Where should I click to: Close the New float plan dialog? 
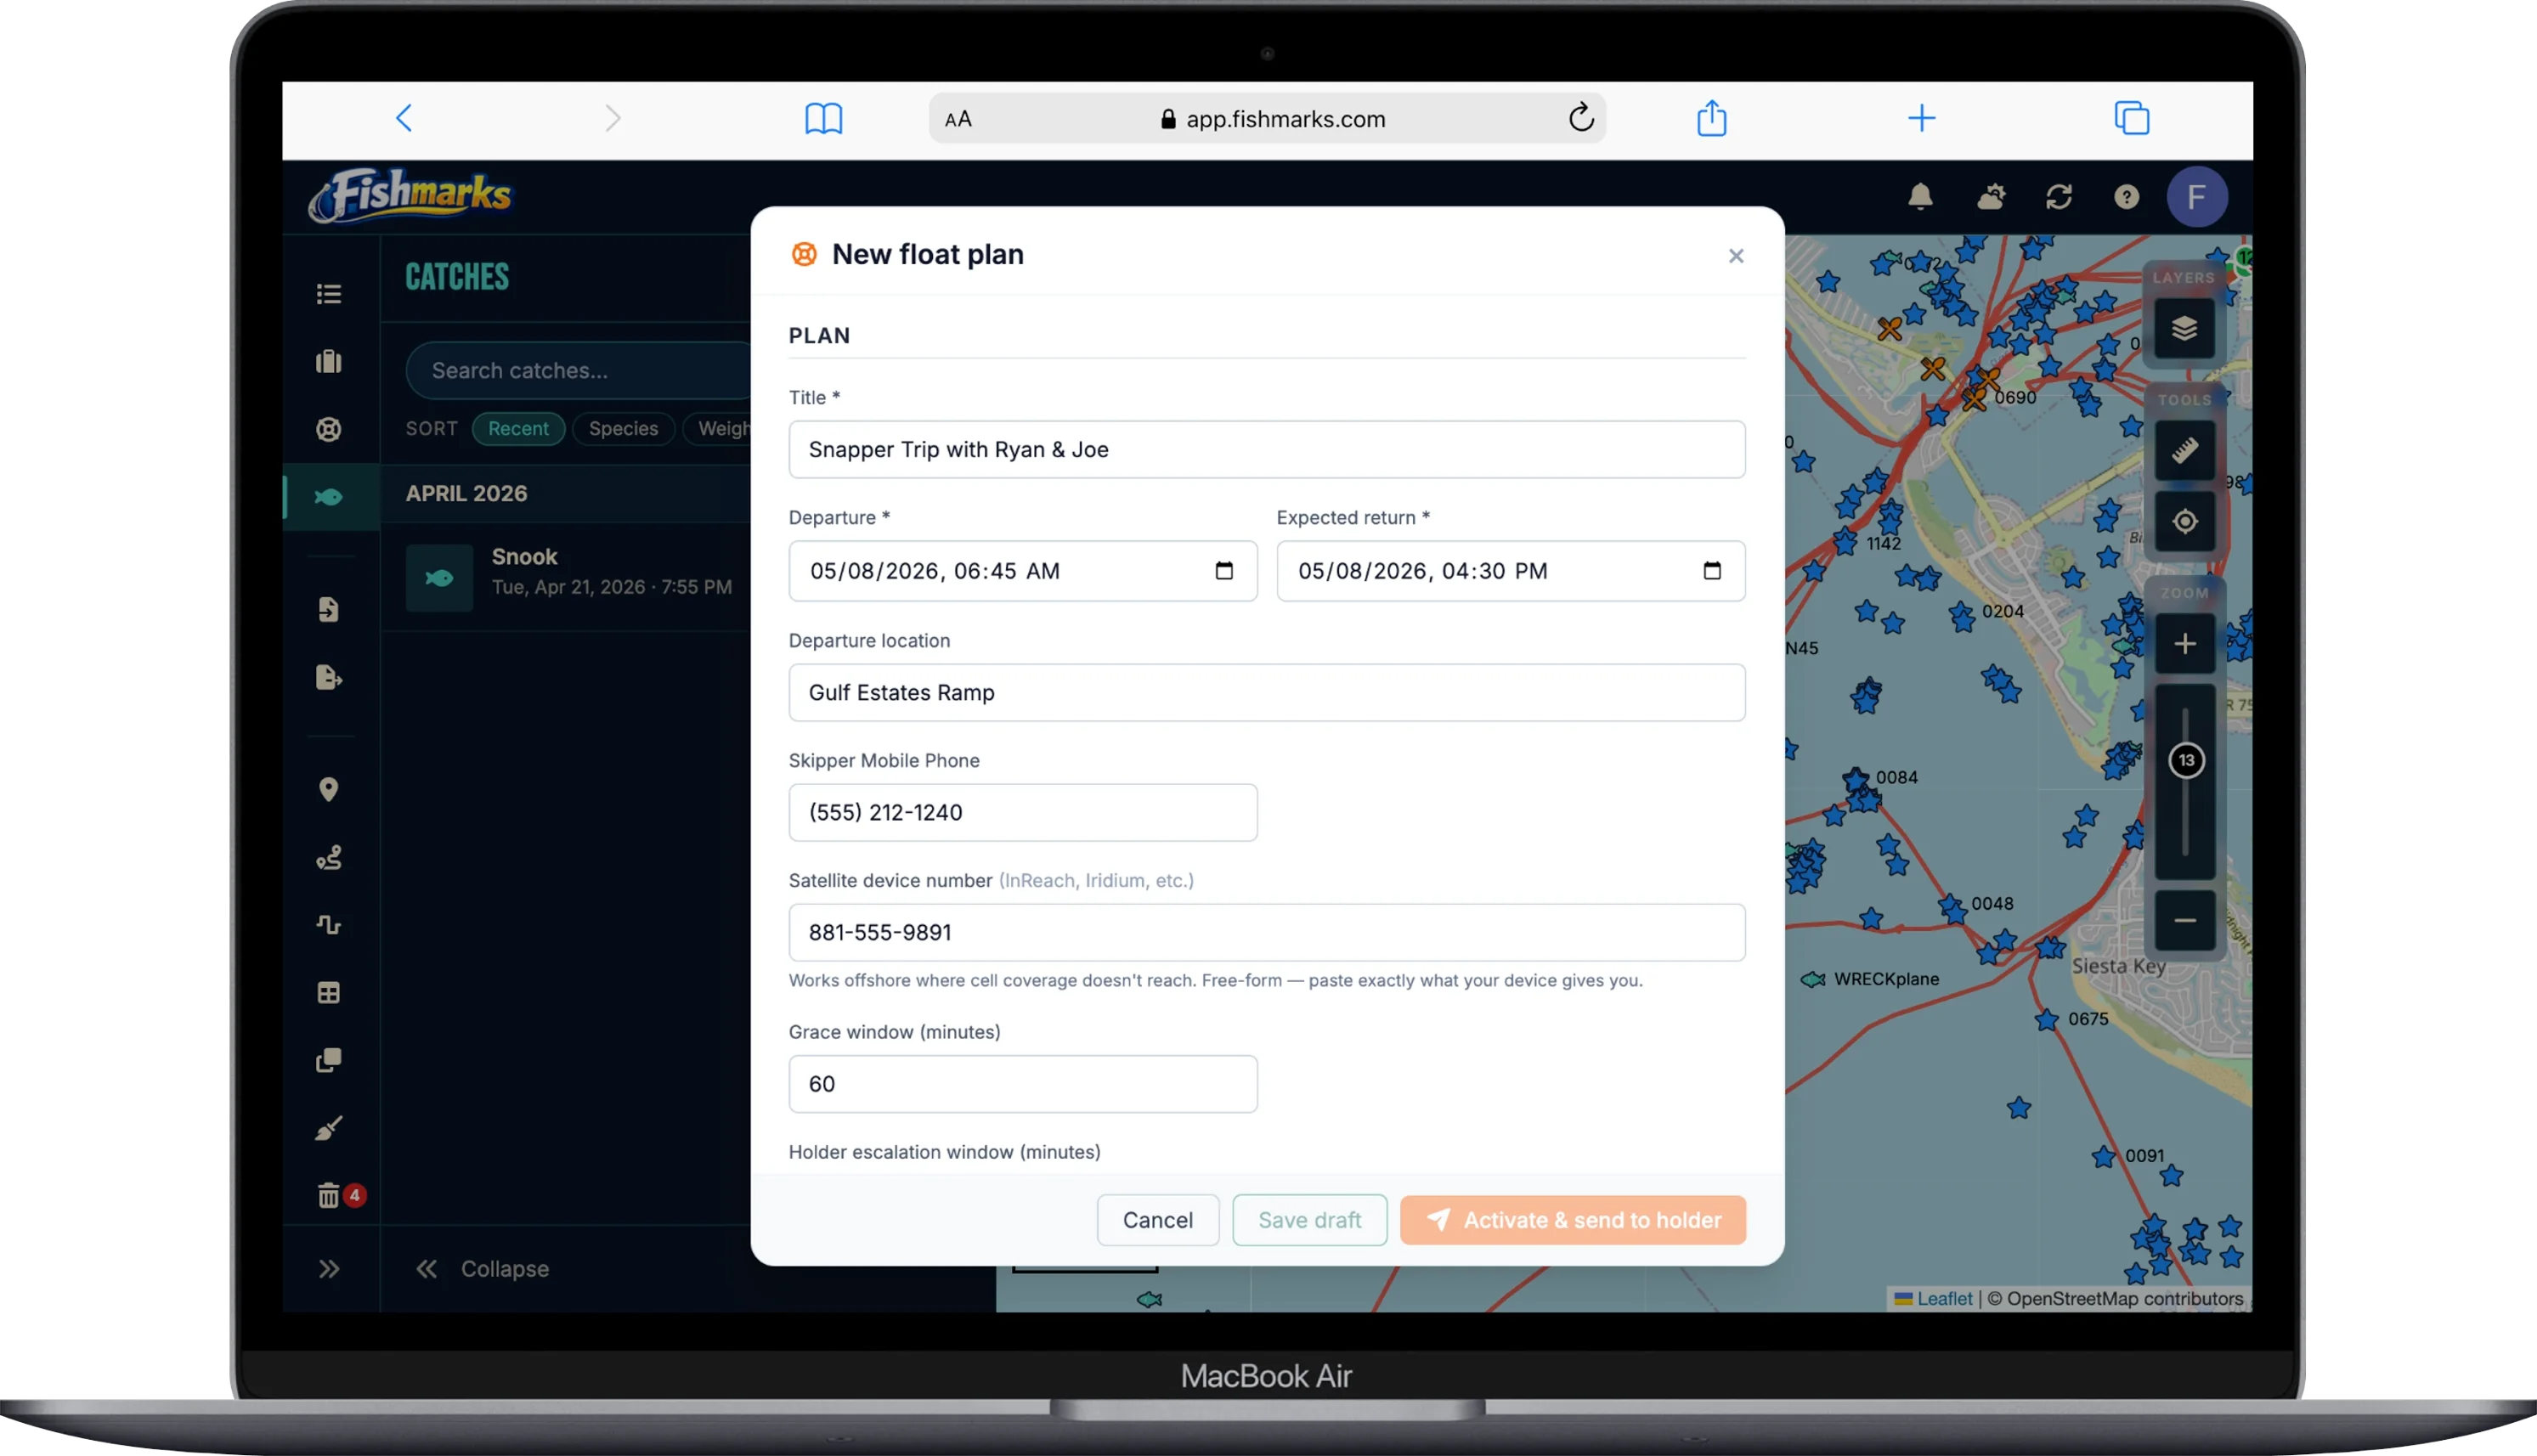1735,256
